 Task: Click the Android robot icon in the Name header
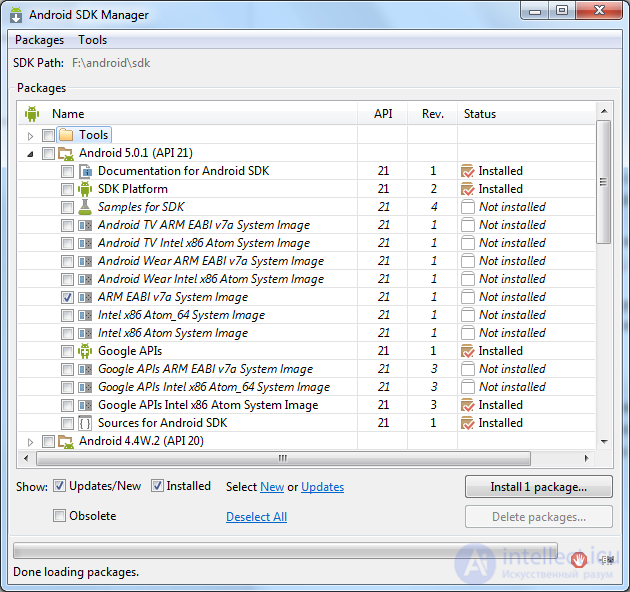(32, 114)
